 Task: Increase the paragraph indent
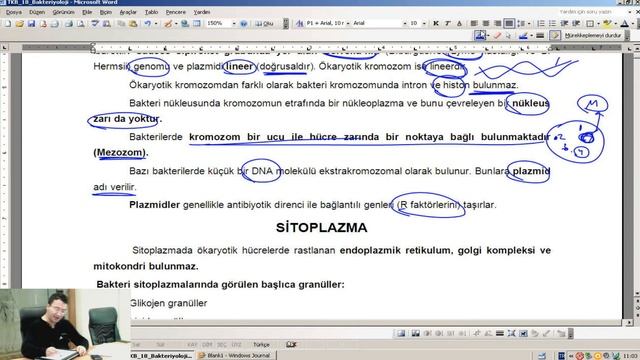pyautogui.click(x=576, y=24)
